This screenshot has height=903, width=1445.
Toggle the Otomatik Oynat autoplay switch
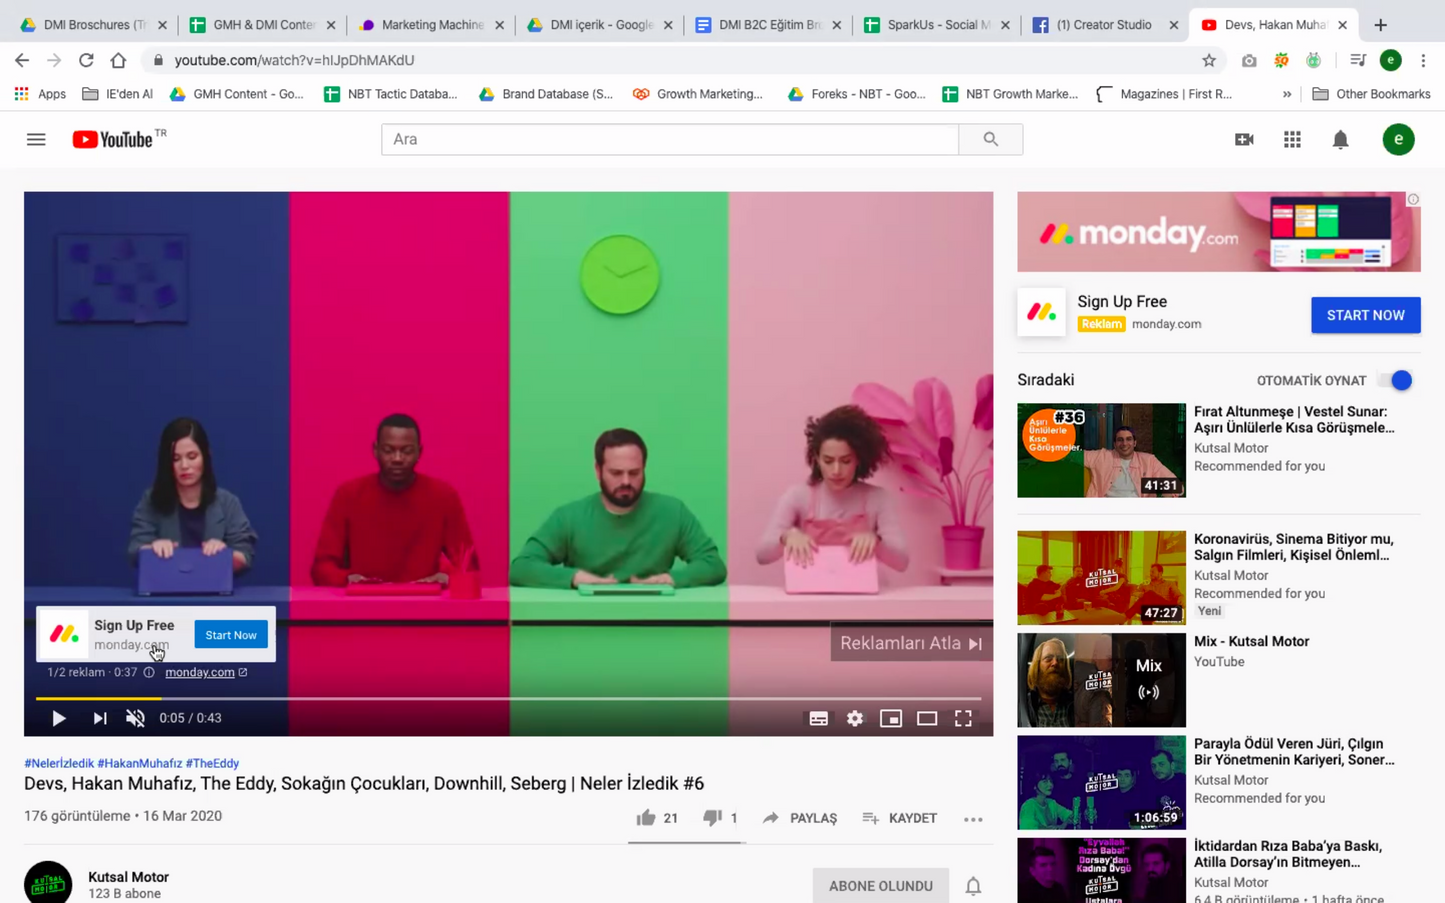[x=1395, y=380]
